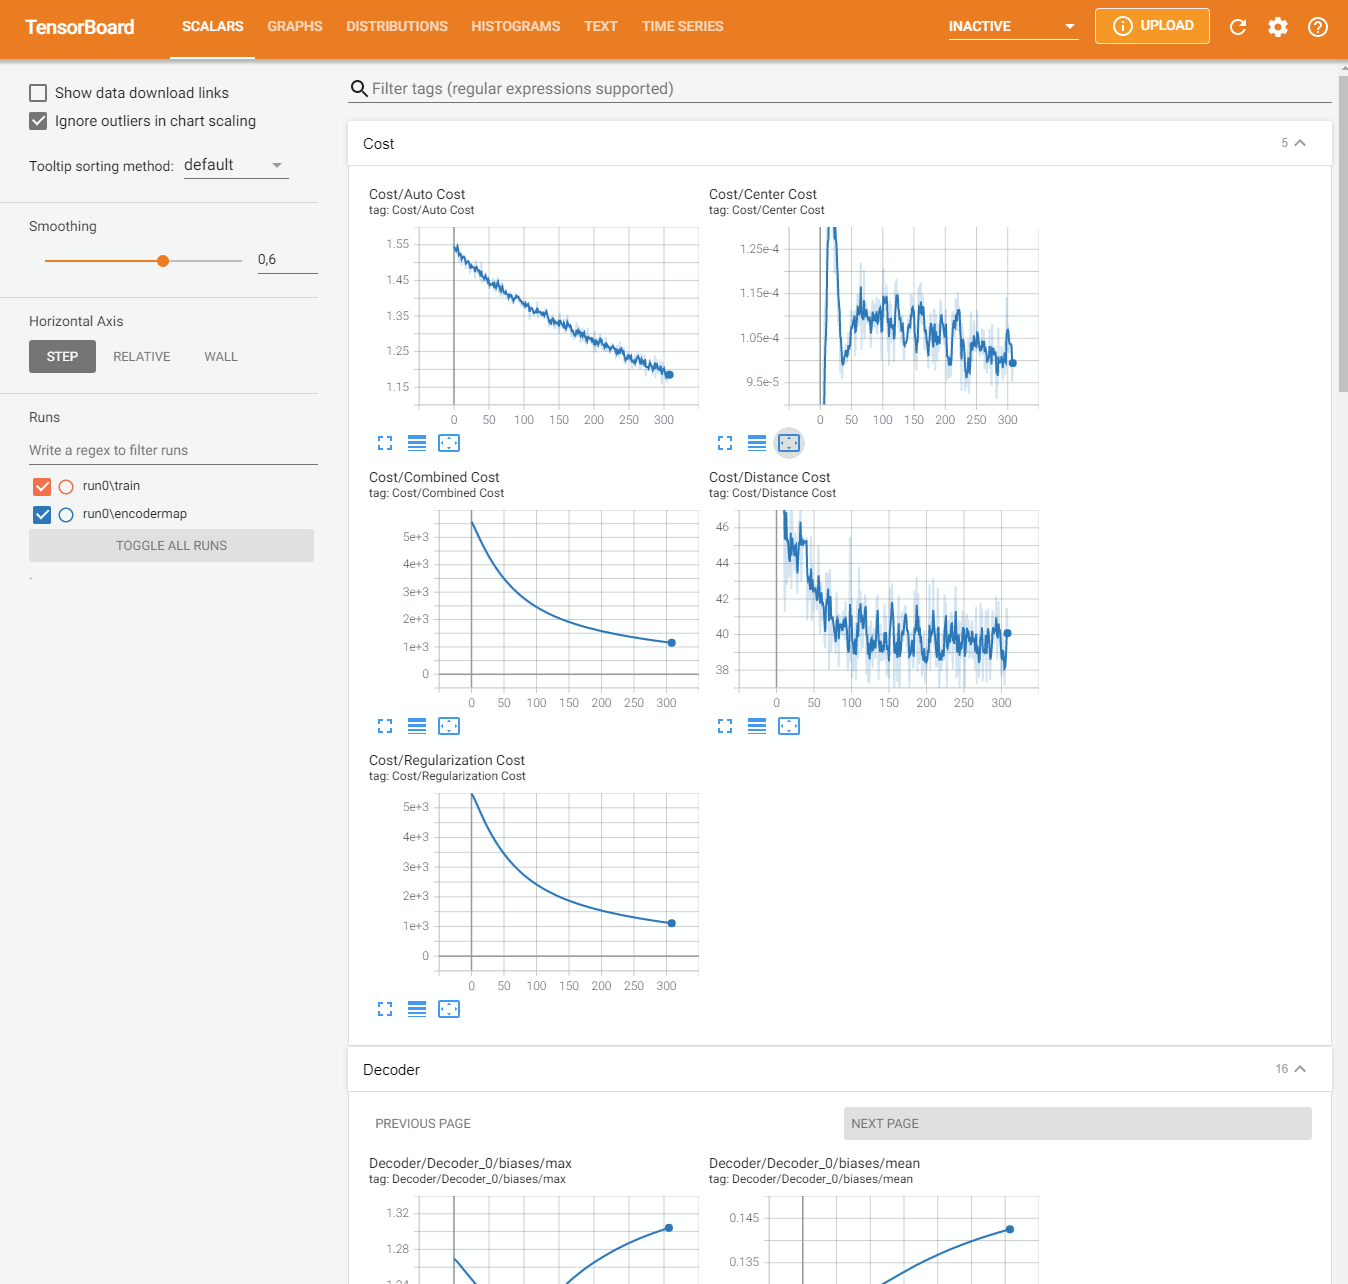The width and height of the screenshot is (1348, 1284).
Task: Expand Center Cost chart to full size
Action: (725, 443)
